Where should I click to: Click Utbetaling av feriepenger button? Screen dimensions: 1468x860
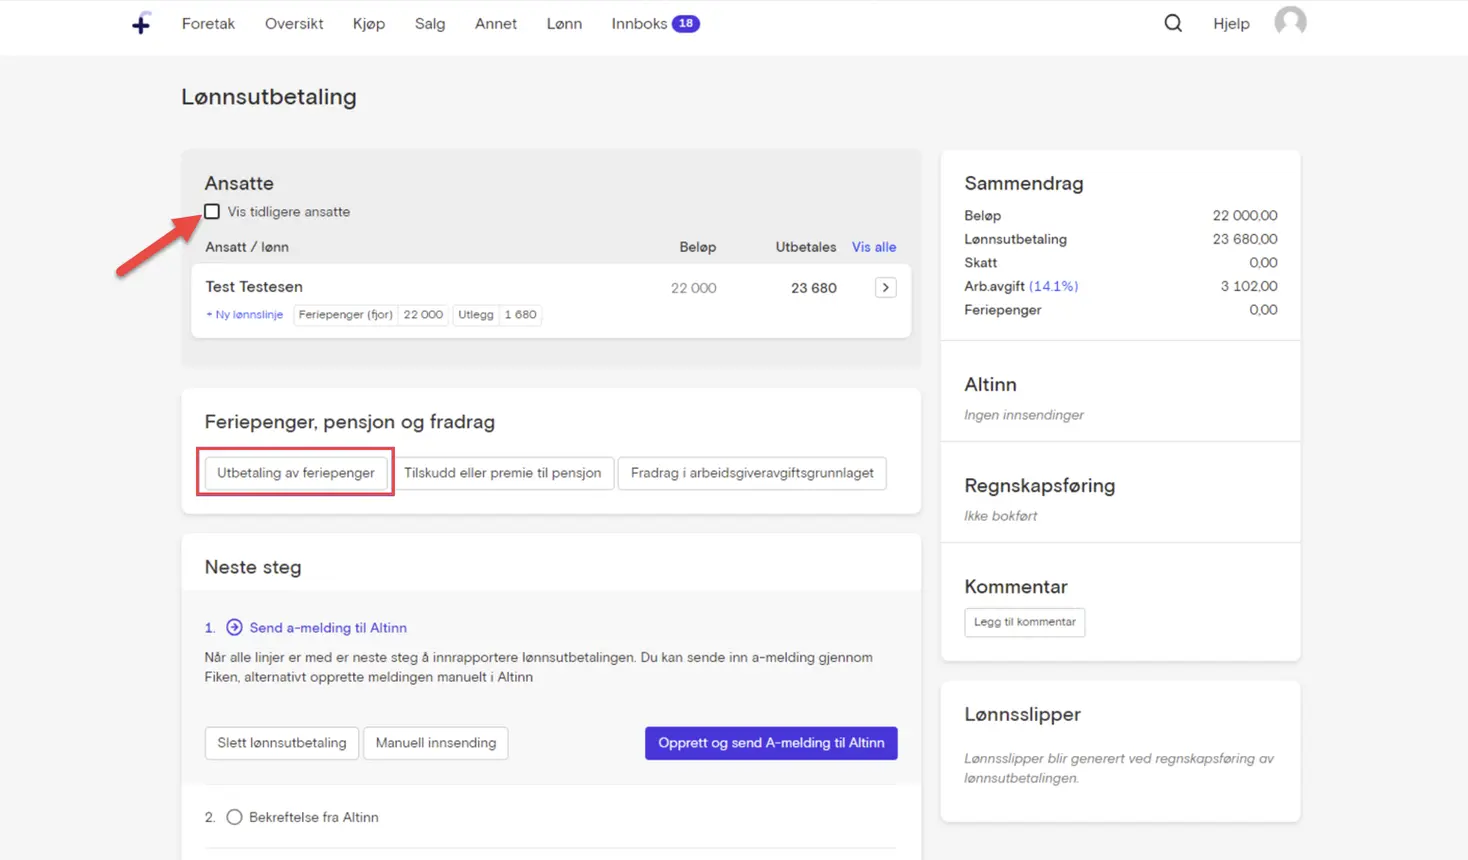[x=296, y=473]
